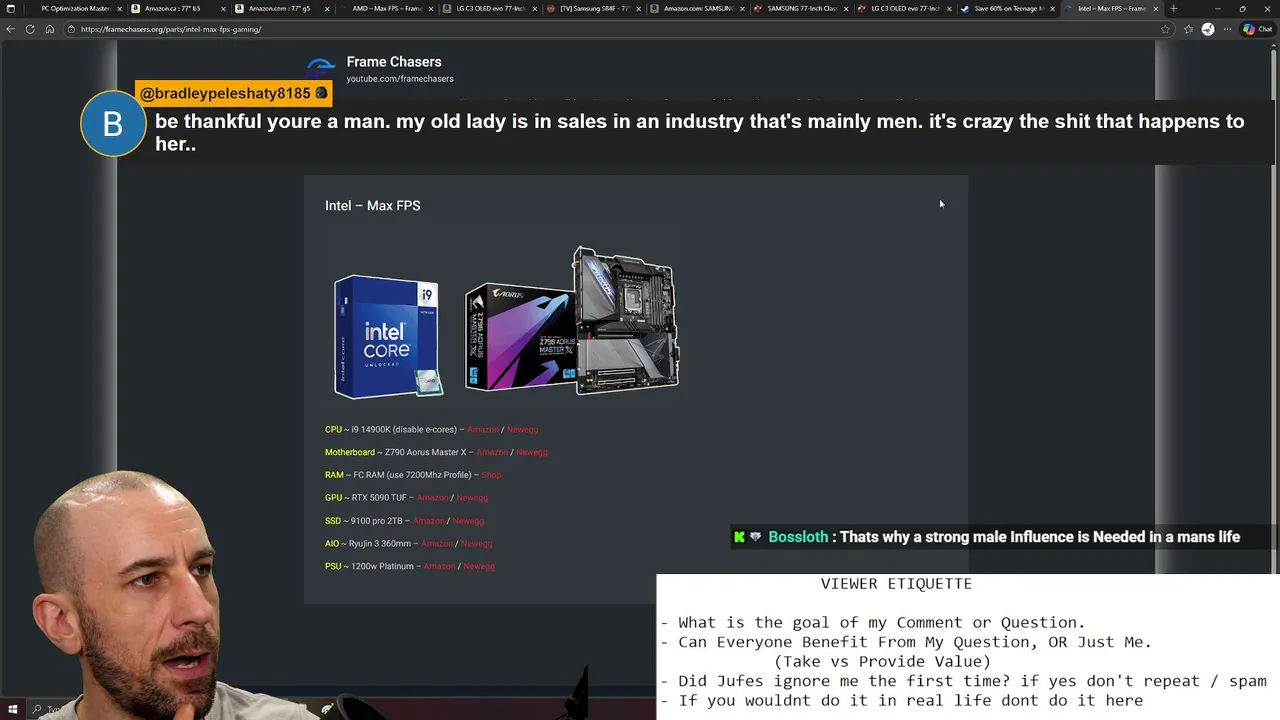Add this page to favorites star
The height and width of the screenshot is (720, 1280).
pyautogui.click(x=1165, y=29)
